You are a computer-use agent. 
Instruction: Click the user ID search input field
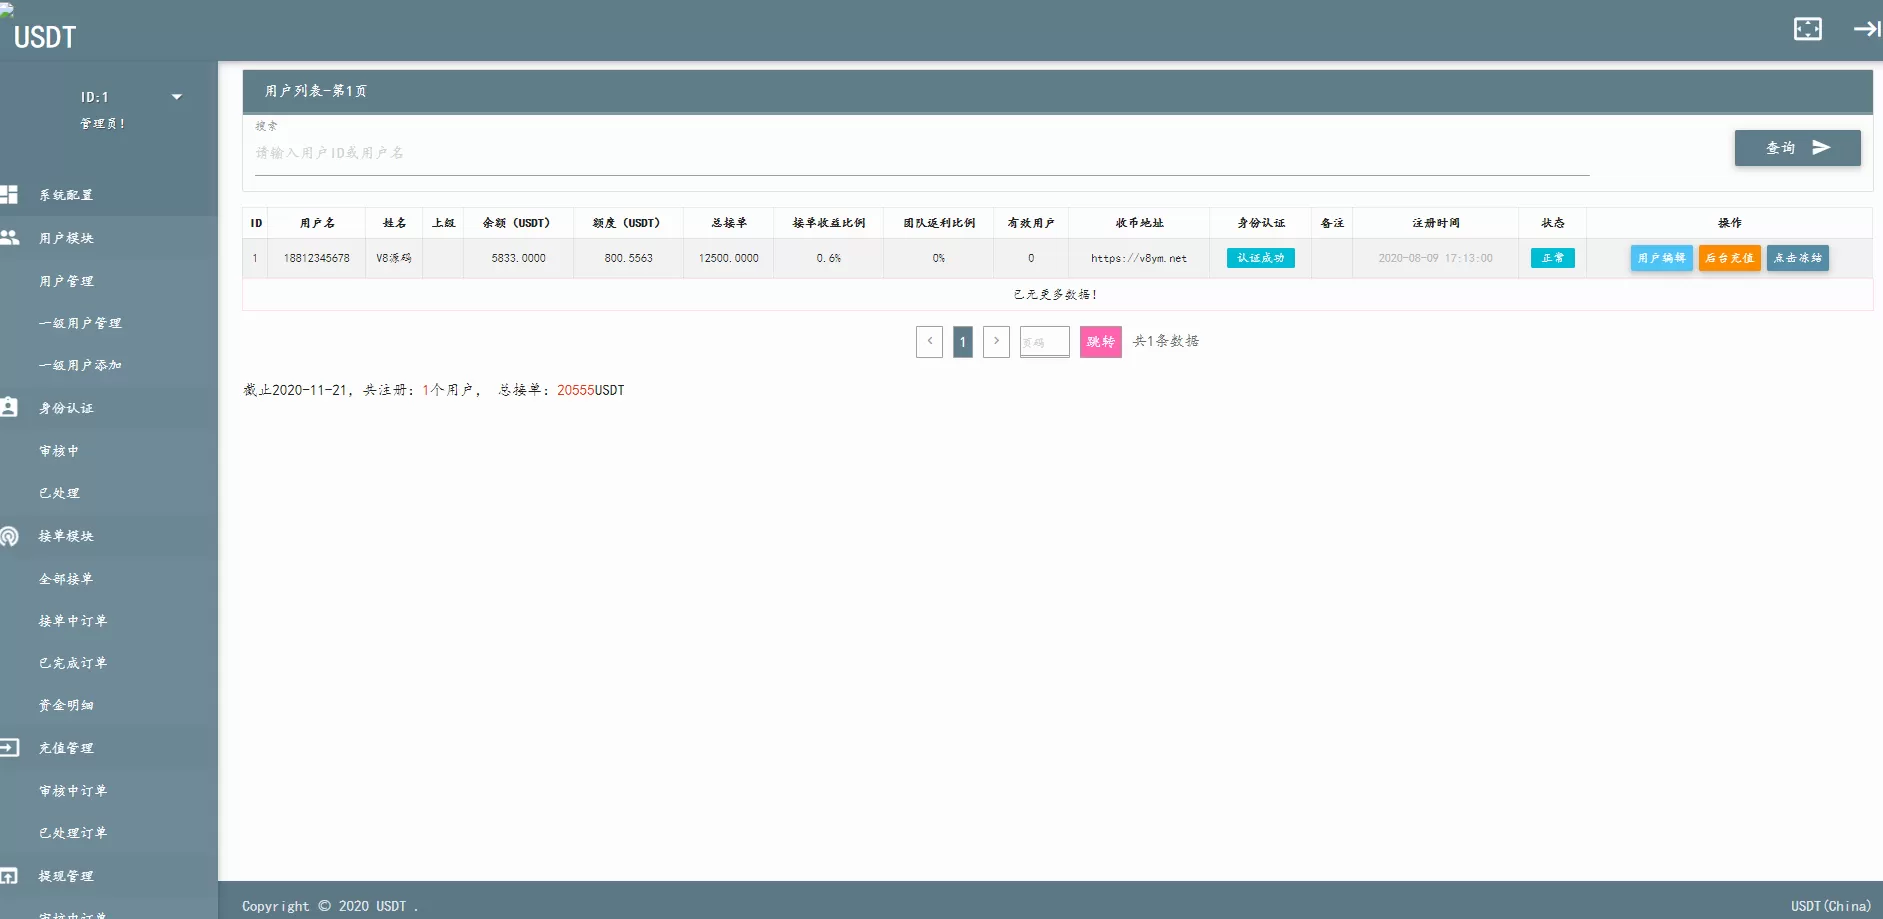(920, 153)
